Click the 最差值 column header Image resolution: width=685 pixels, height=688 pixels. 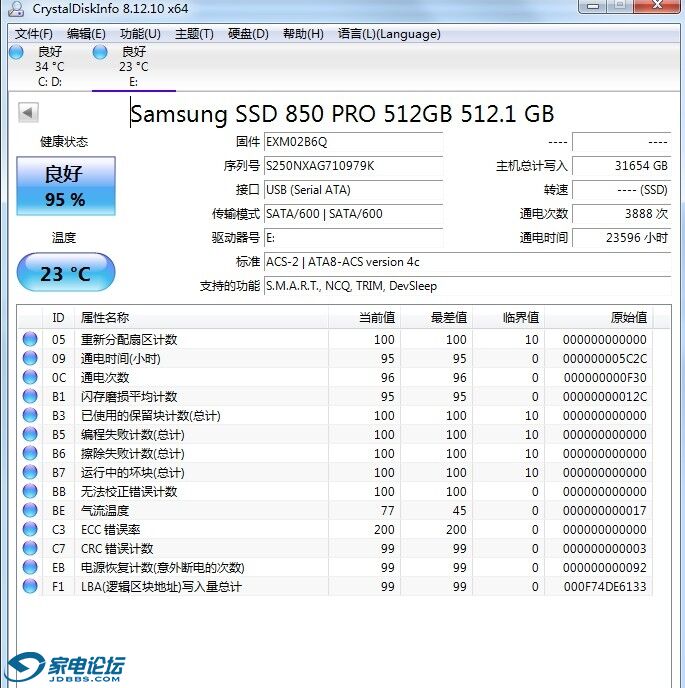point(437,317)
